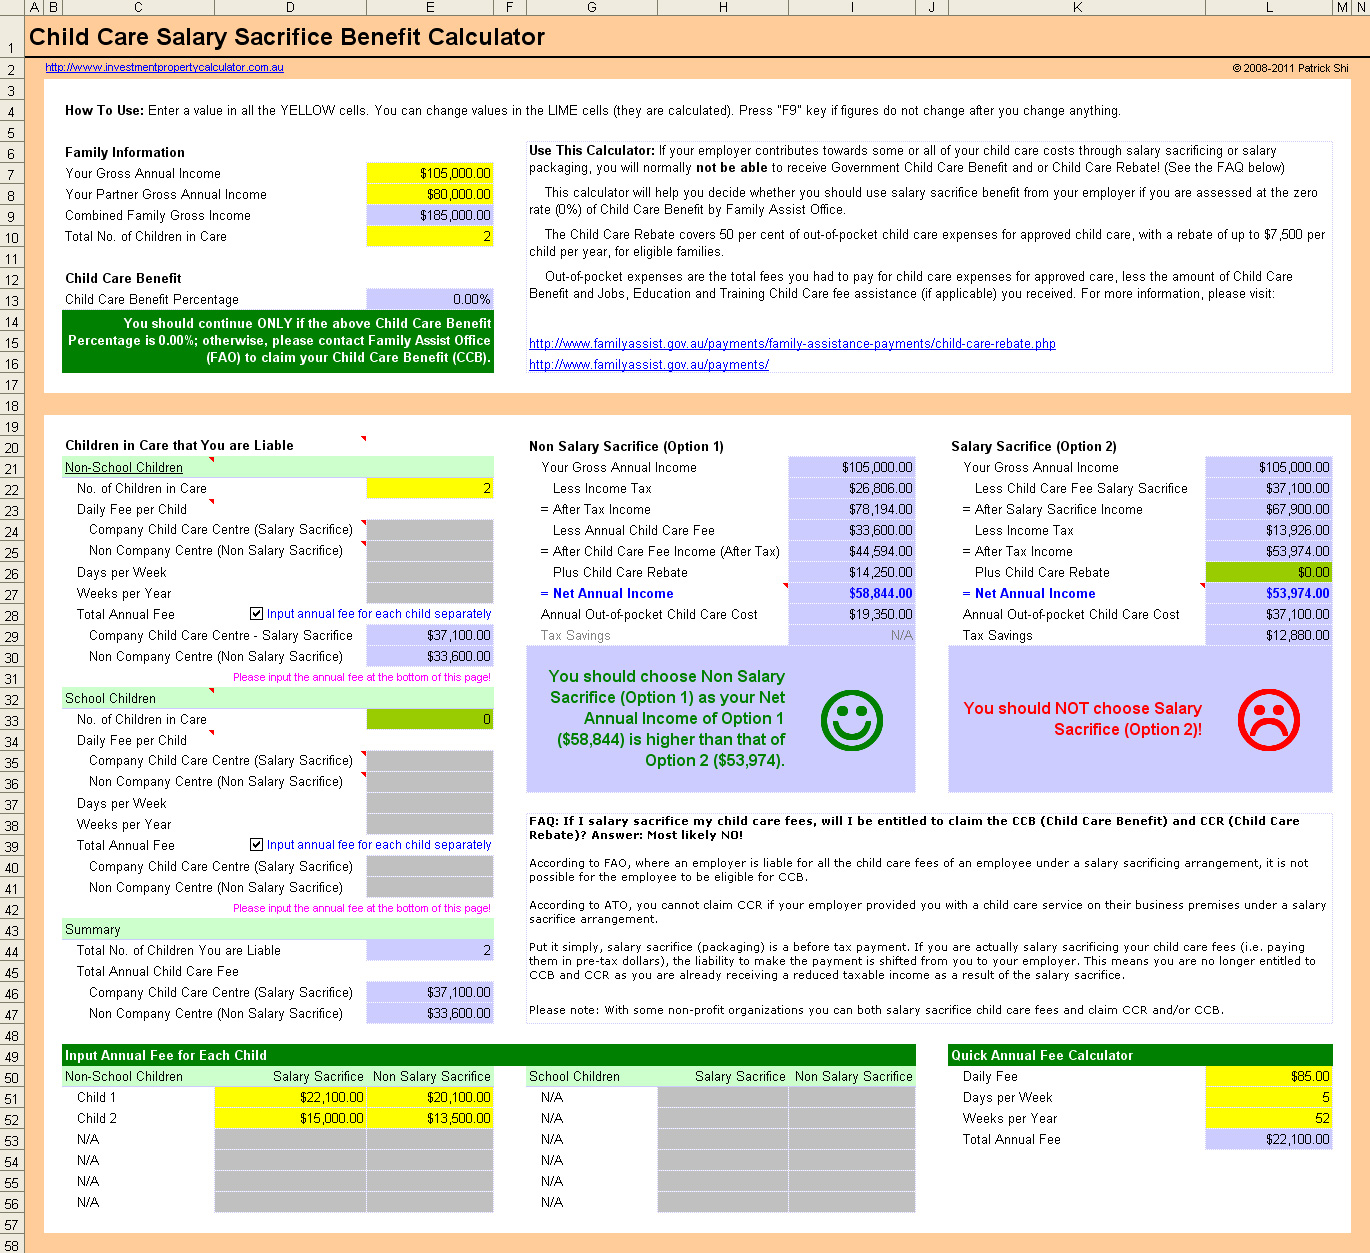Click the green smiley face icon
Image resolution: width=1370 pixels, height=1253 pixels.
[852, 720]
